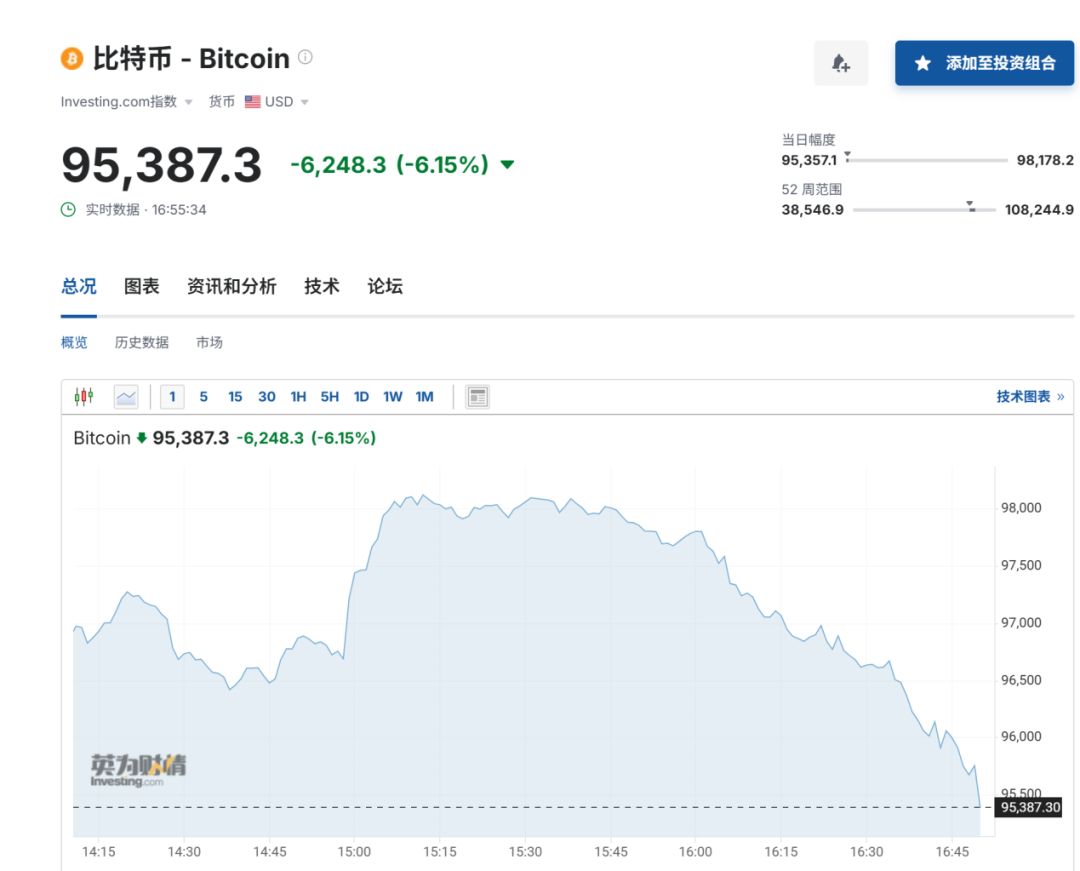Screen dimensions: 1080x871
Task: Select the area chart type icon
Action: (x=126, y=397)
